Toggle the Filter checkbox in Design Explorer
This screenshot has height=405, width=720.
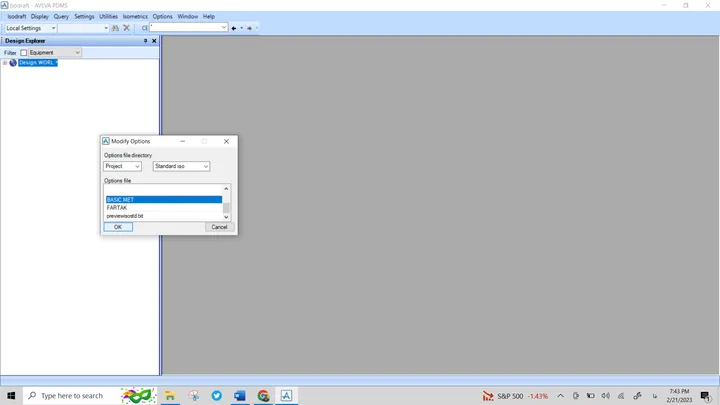coord(23,53)
